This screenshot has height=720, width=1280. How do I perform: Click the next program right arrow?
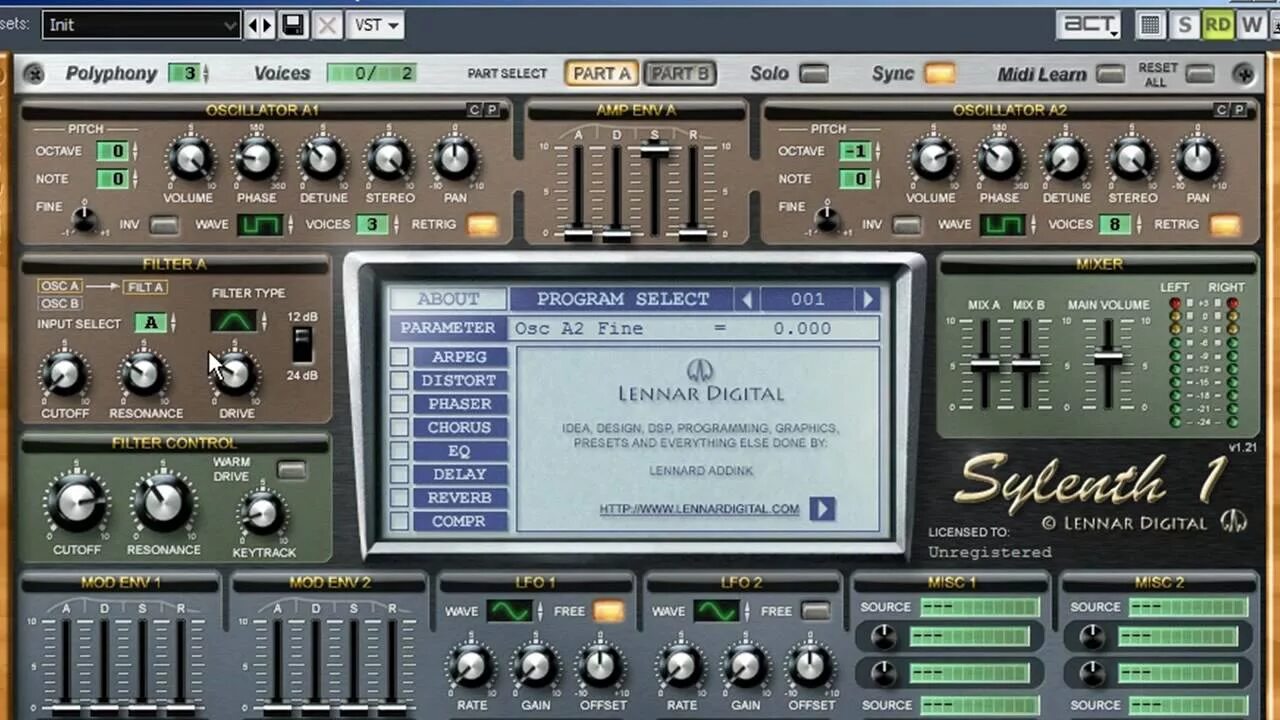coord(868,299)
